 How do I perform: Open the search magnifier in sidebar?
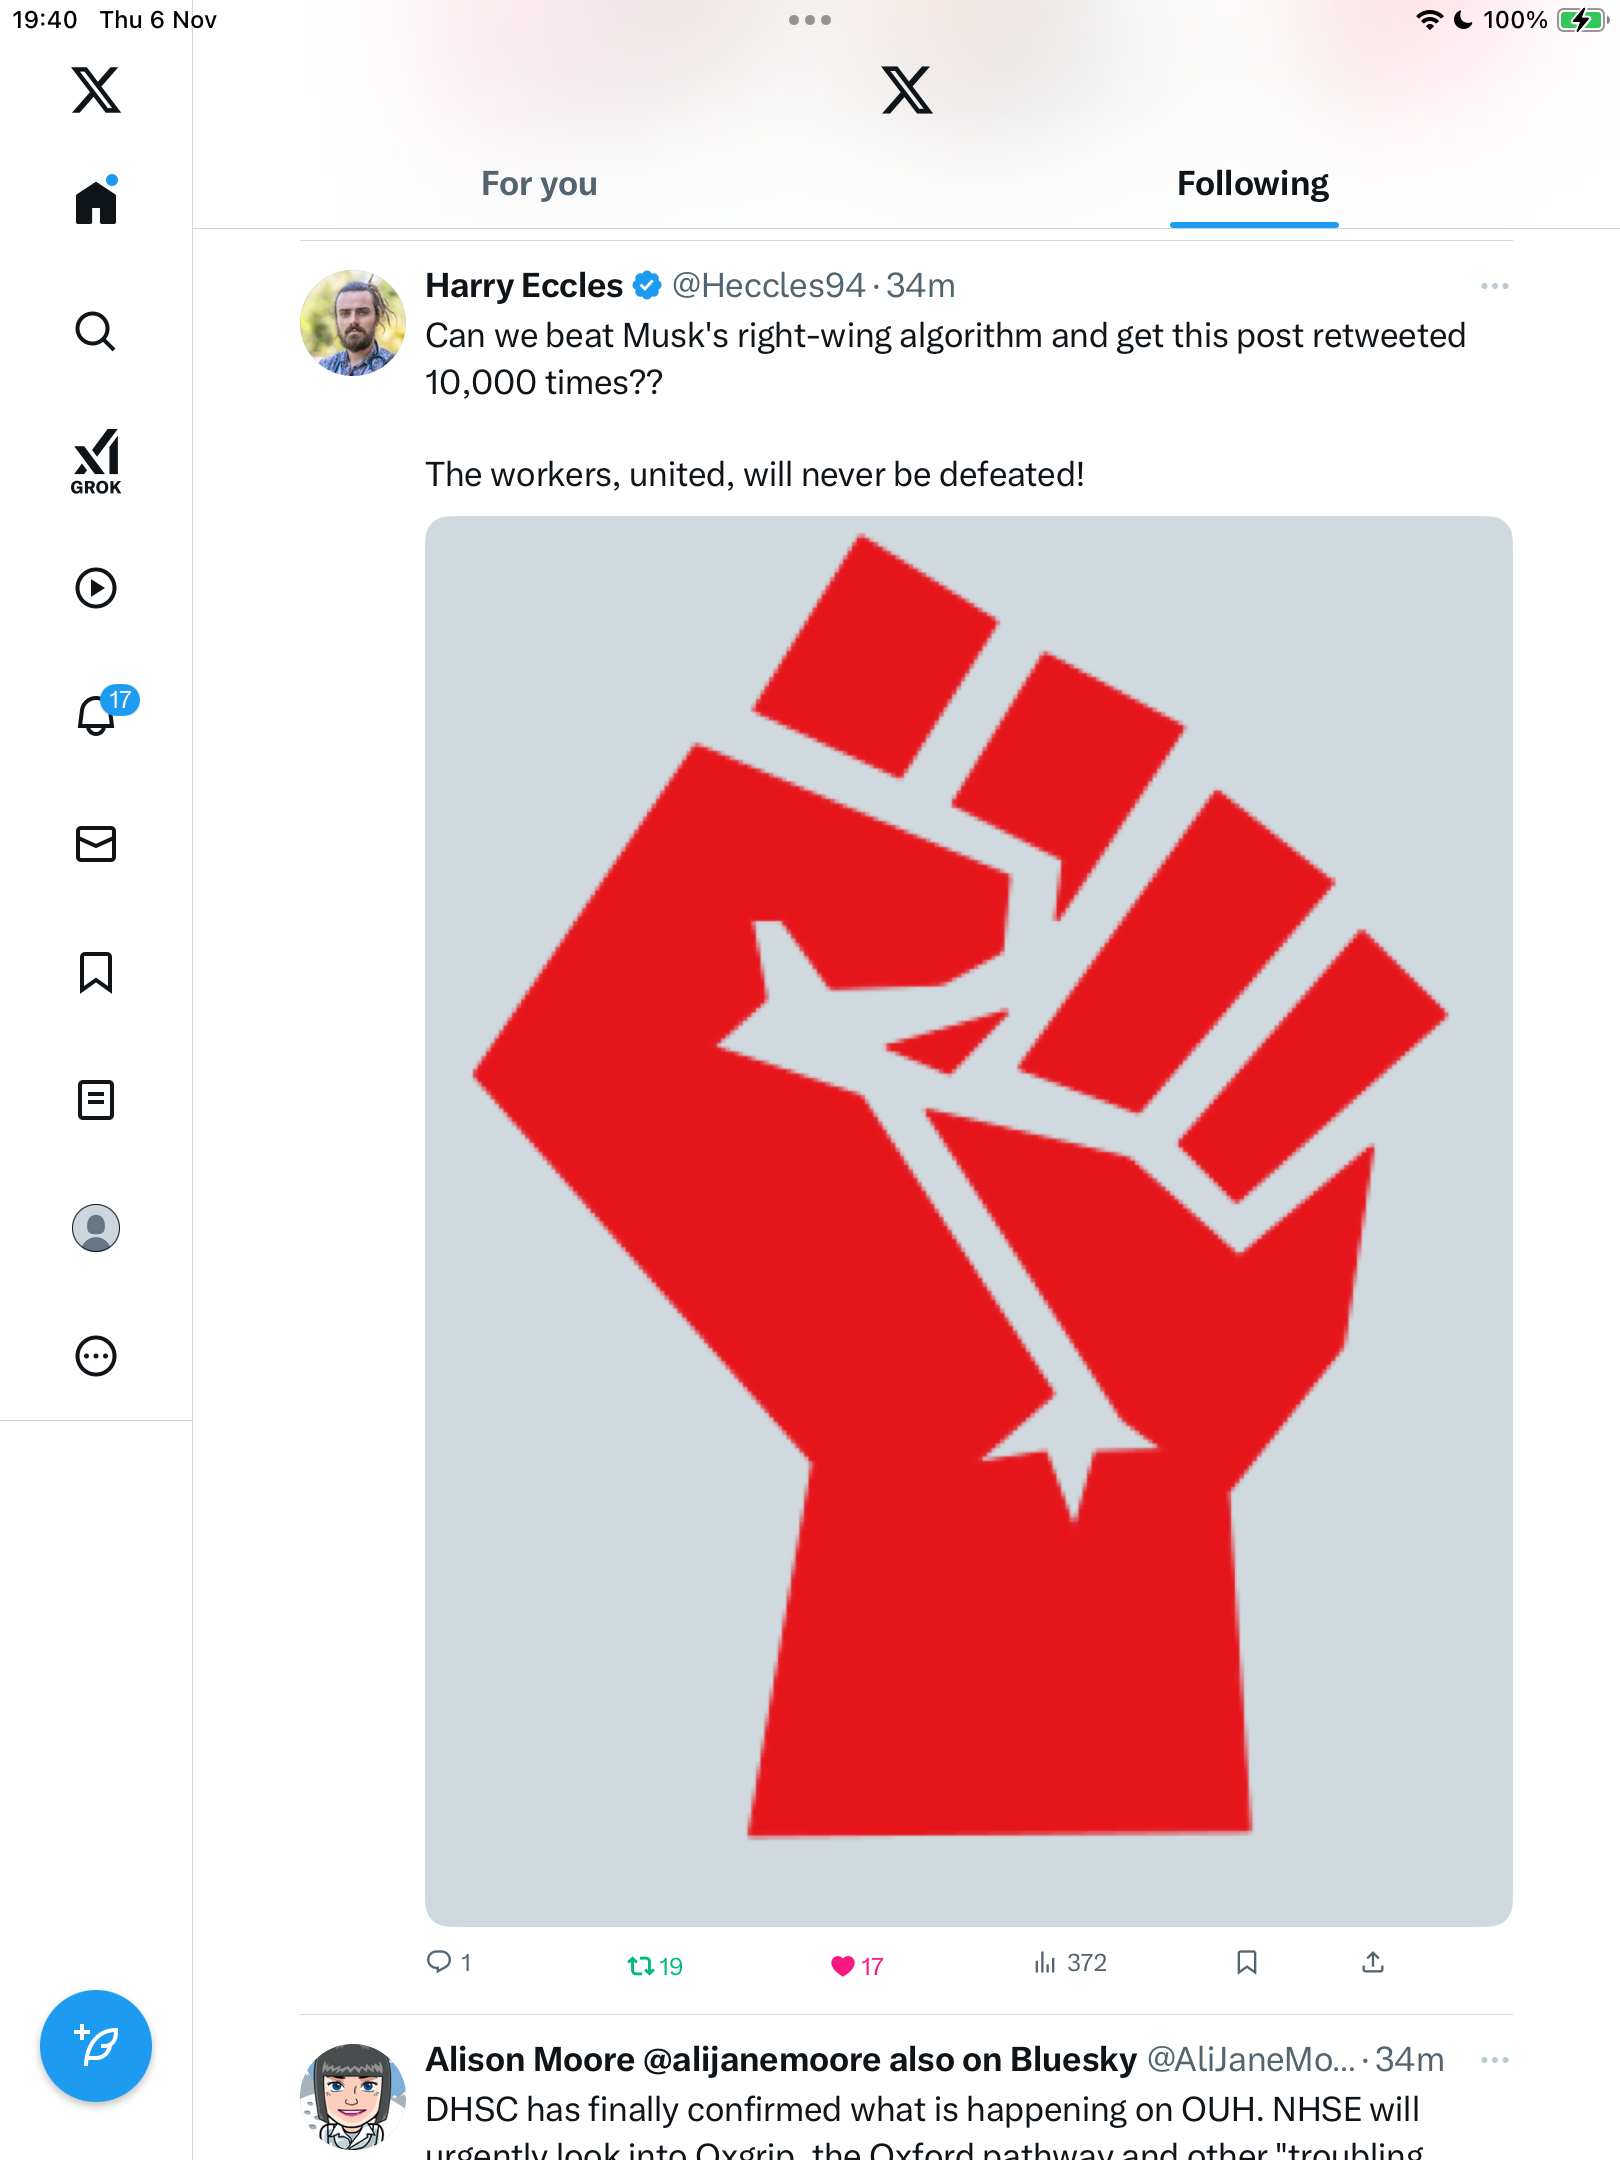point(96,331)
